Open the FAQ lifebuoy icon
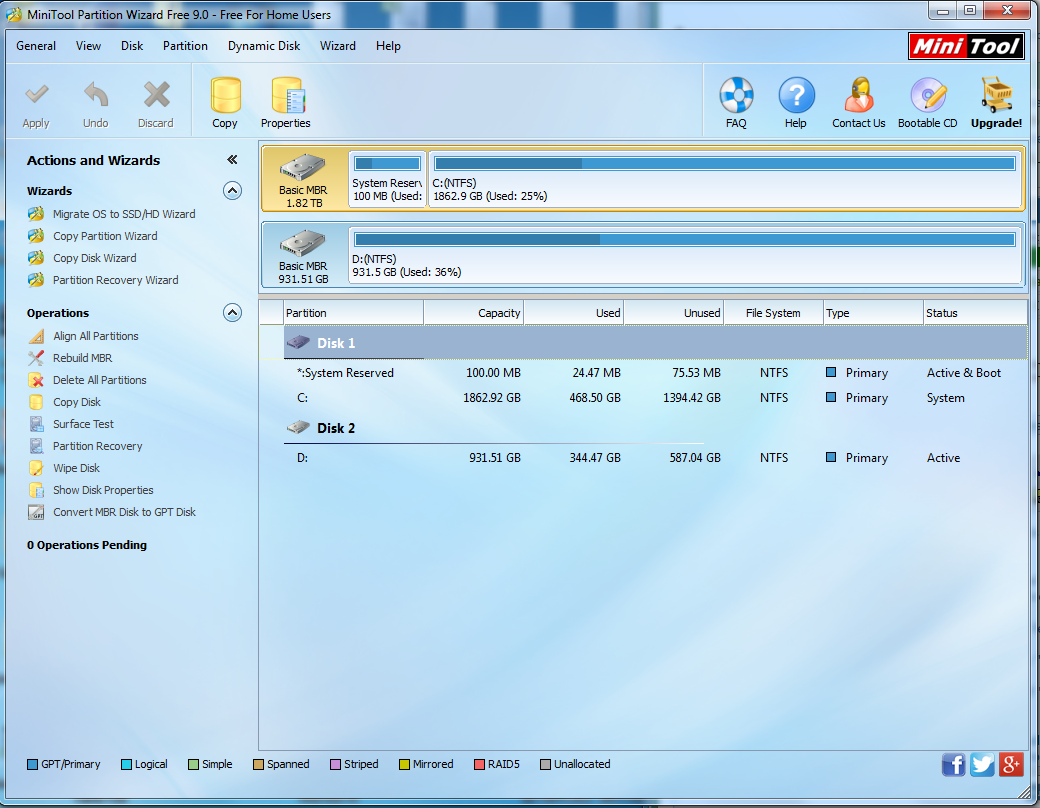This screenshot has height=808, width=1040. [736, 95]
